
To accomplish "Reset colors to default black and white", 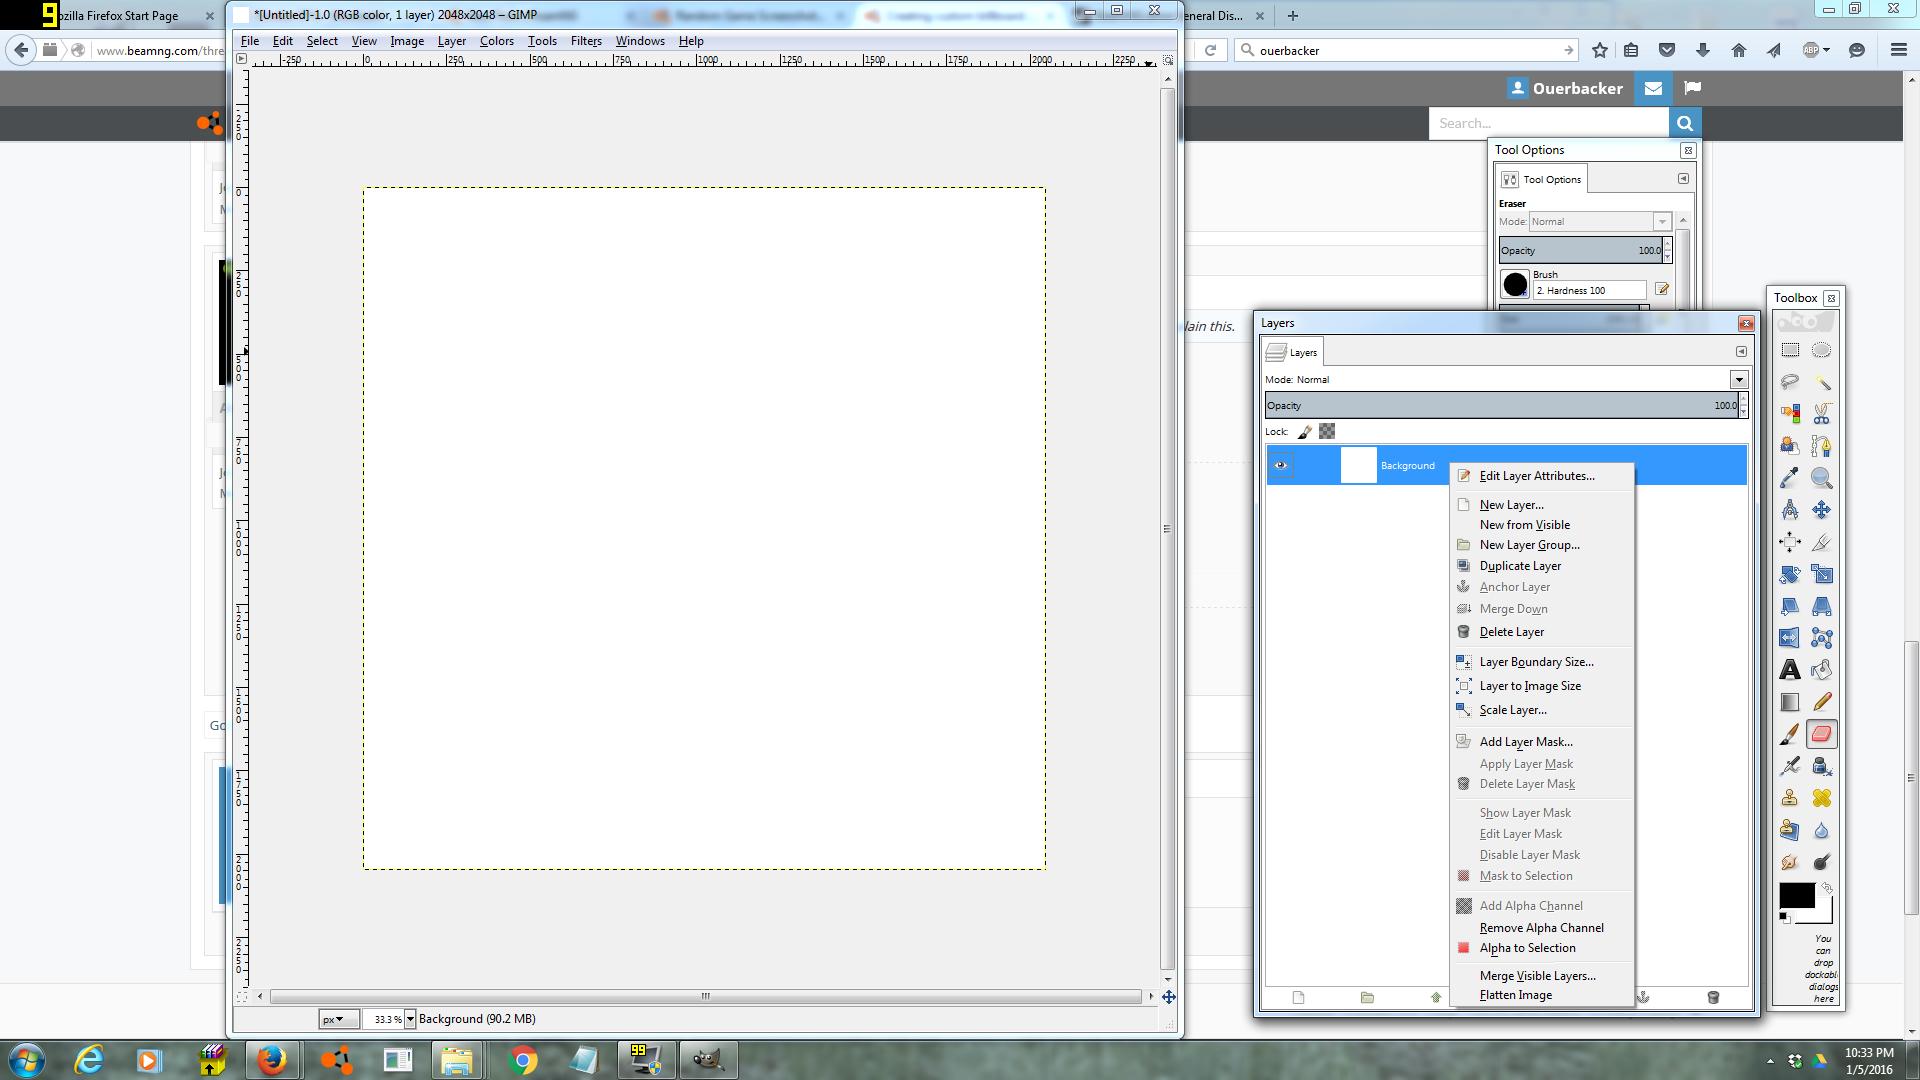I will [1785, 917].
